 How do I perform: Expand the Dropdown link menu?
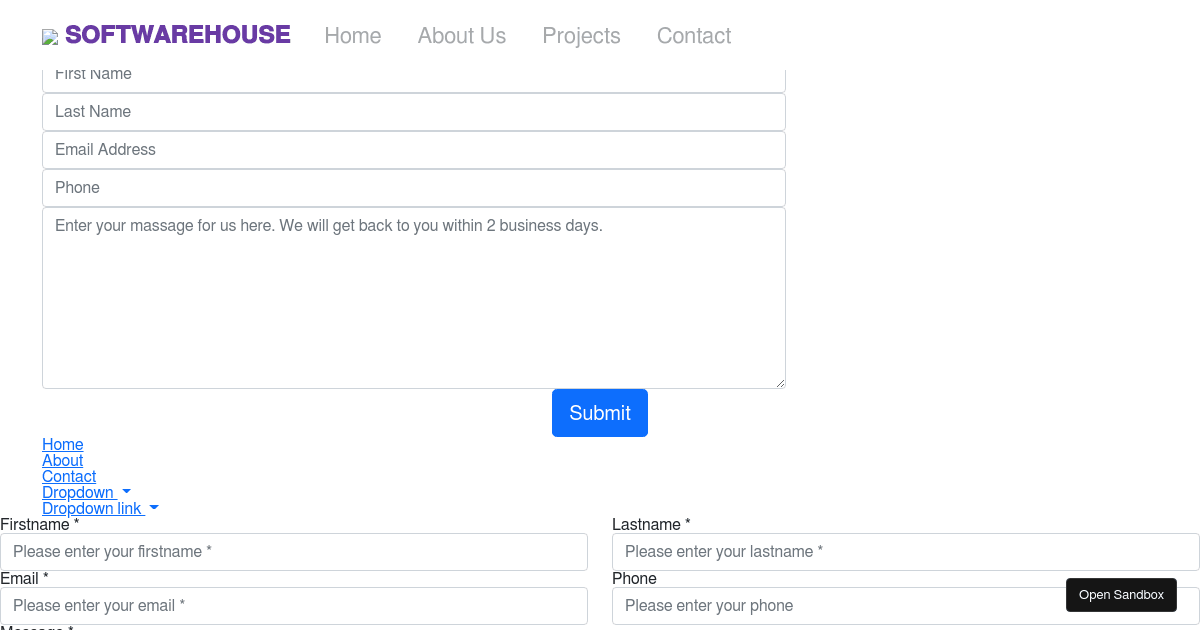pos(153,508)
